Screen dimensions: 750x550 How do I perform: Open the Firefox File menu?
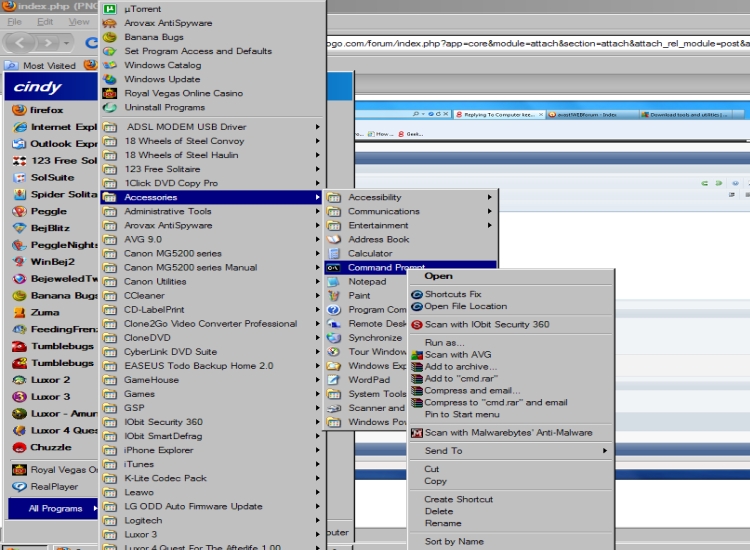[x=14, y=22]
